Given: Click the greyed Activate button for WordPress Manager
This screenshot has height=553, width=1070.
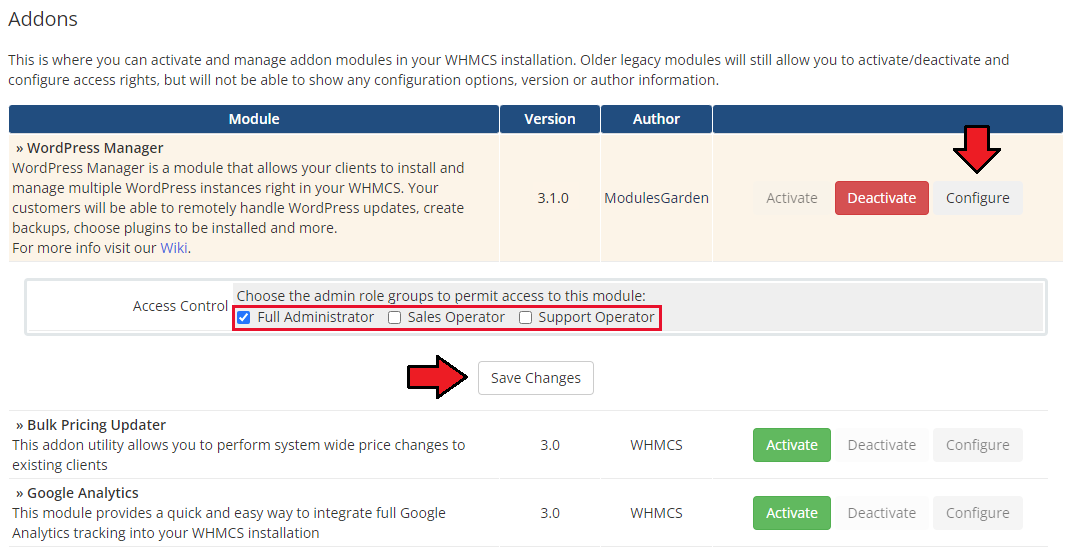Looking at the screenshot, I should click(792, 198).
